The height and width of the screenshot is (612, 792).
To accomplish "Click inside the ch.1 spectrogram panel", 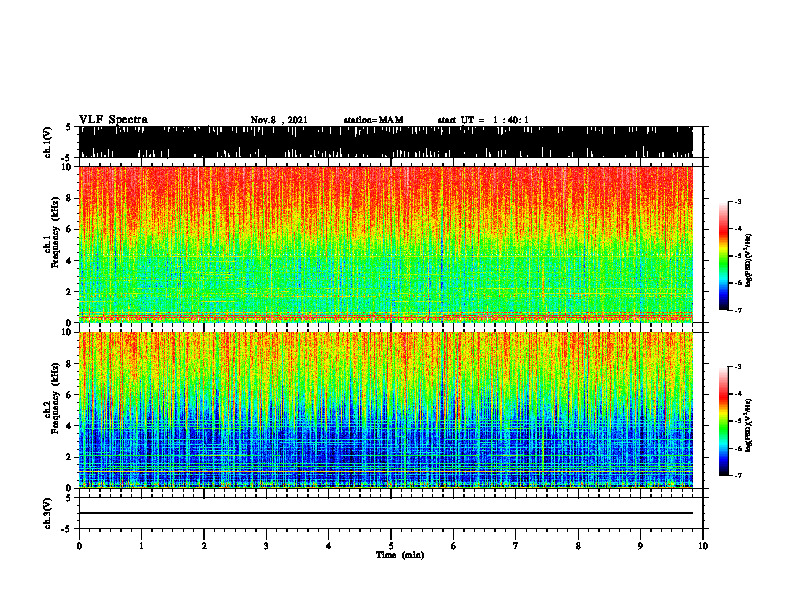I will [386, 244].
